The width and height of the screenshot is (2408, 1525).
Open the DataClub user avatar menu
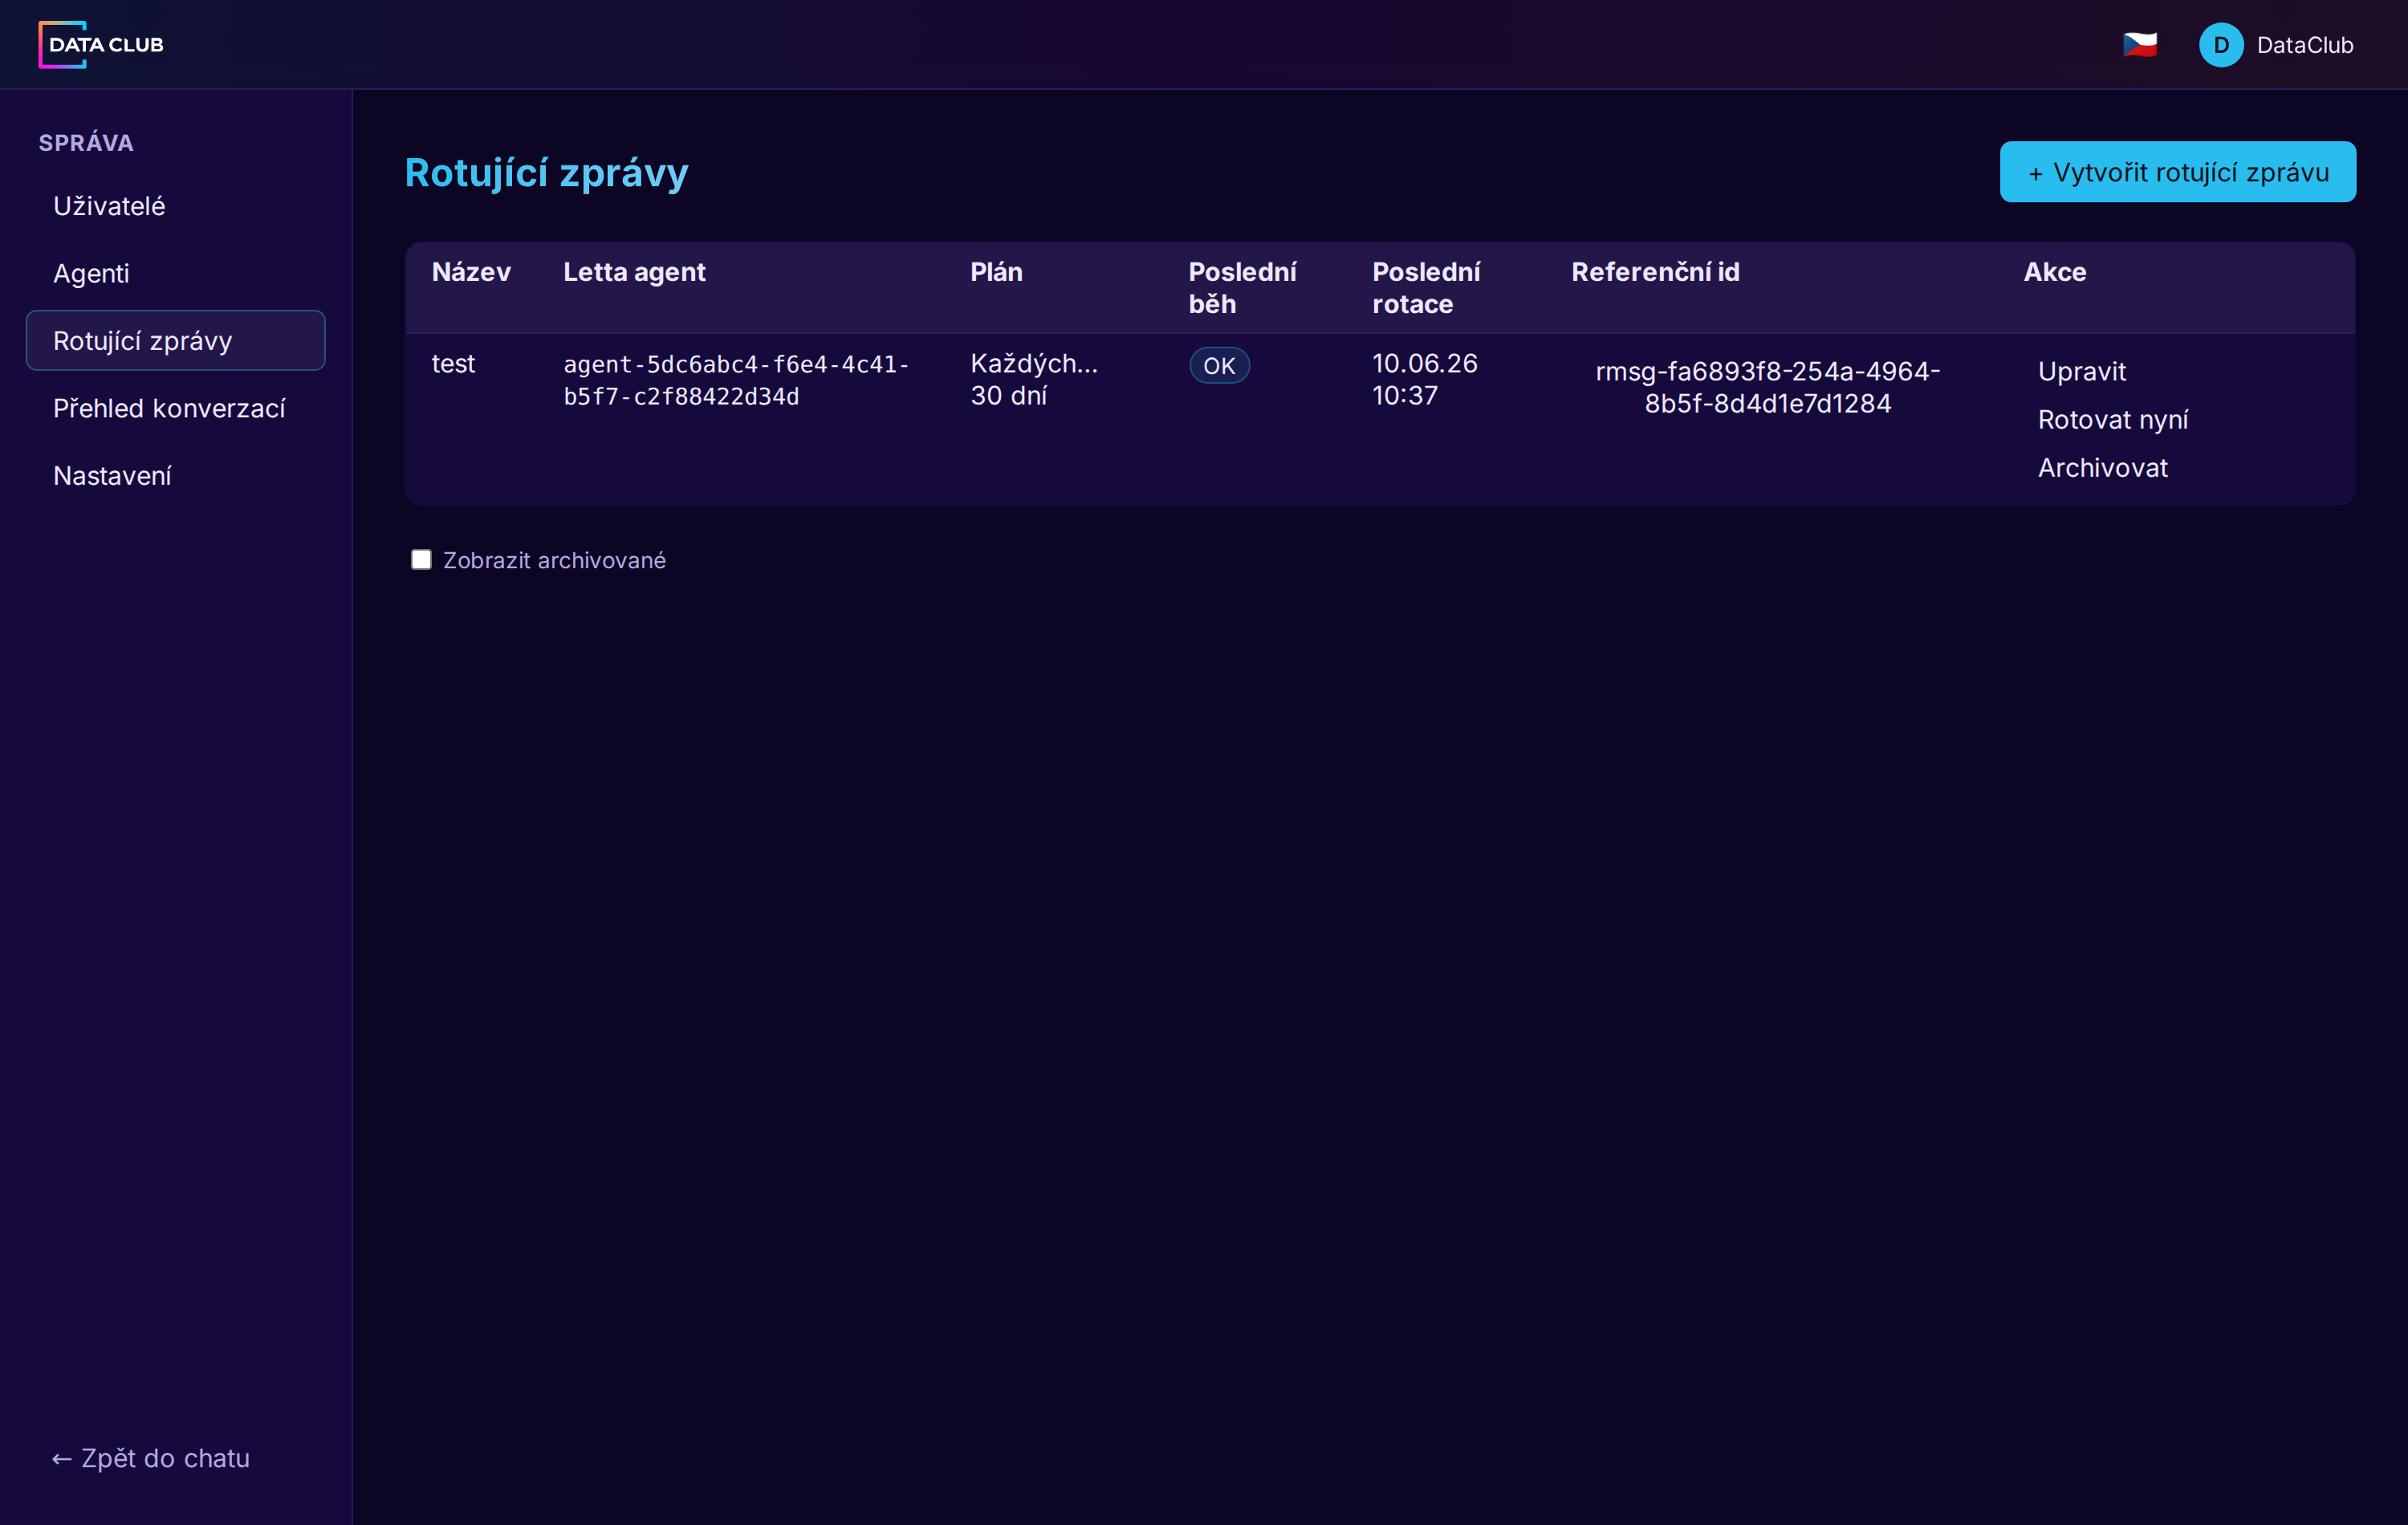[x=2220, y=45]
